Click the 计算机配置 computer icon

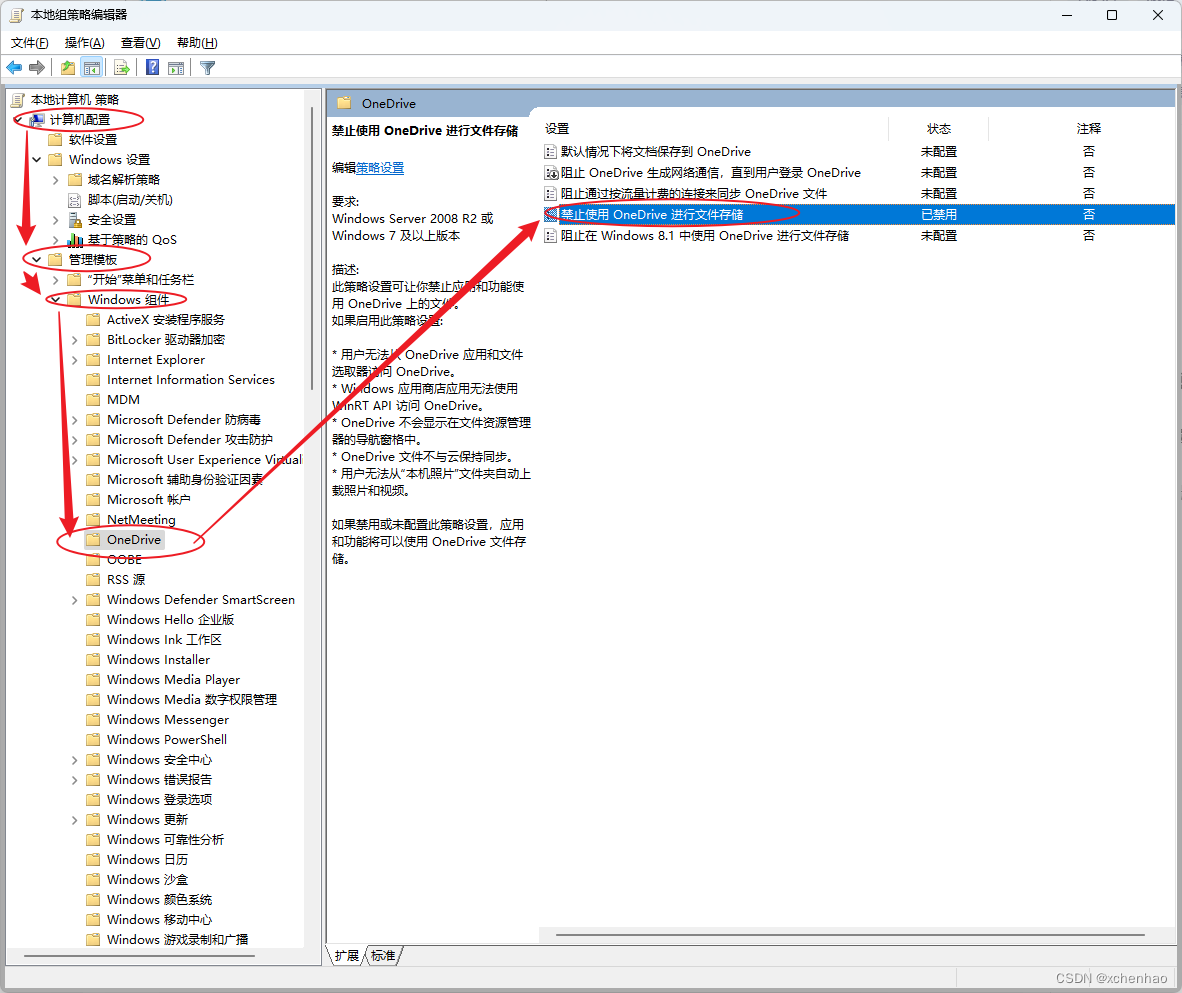37,120
